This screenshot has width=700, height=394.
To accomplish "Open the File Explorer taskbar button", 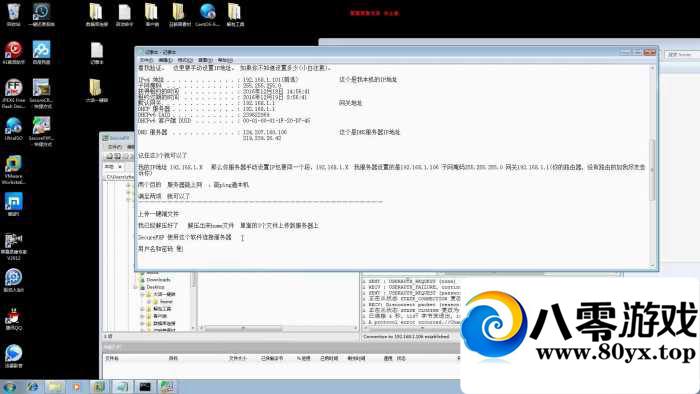I will coord(54,386).
